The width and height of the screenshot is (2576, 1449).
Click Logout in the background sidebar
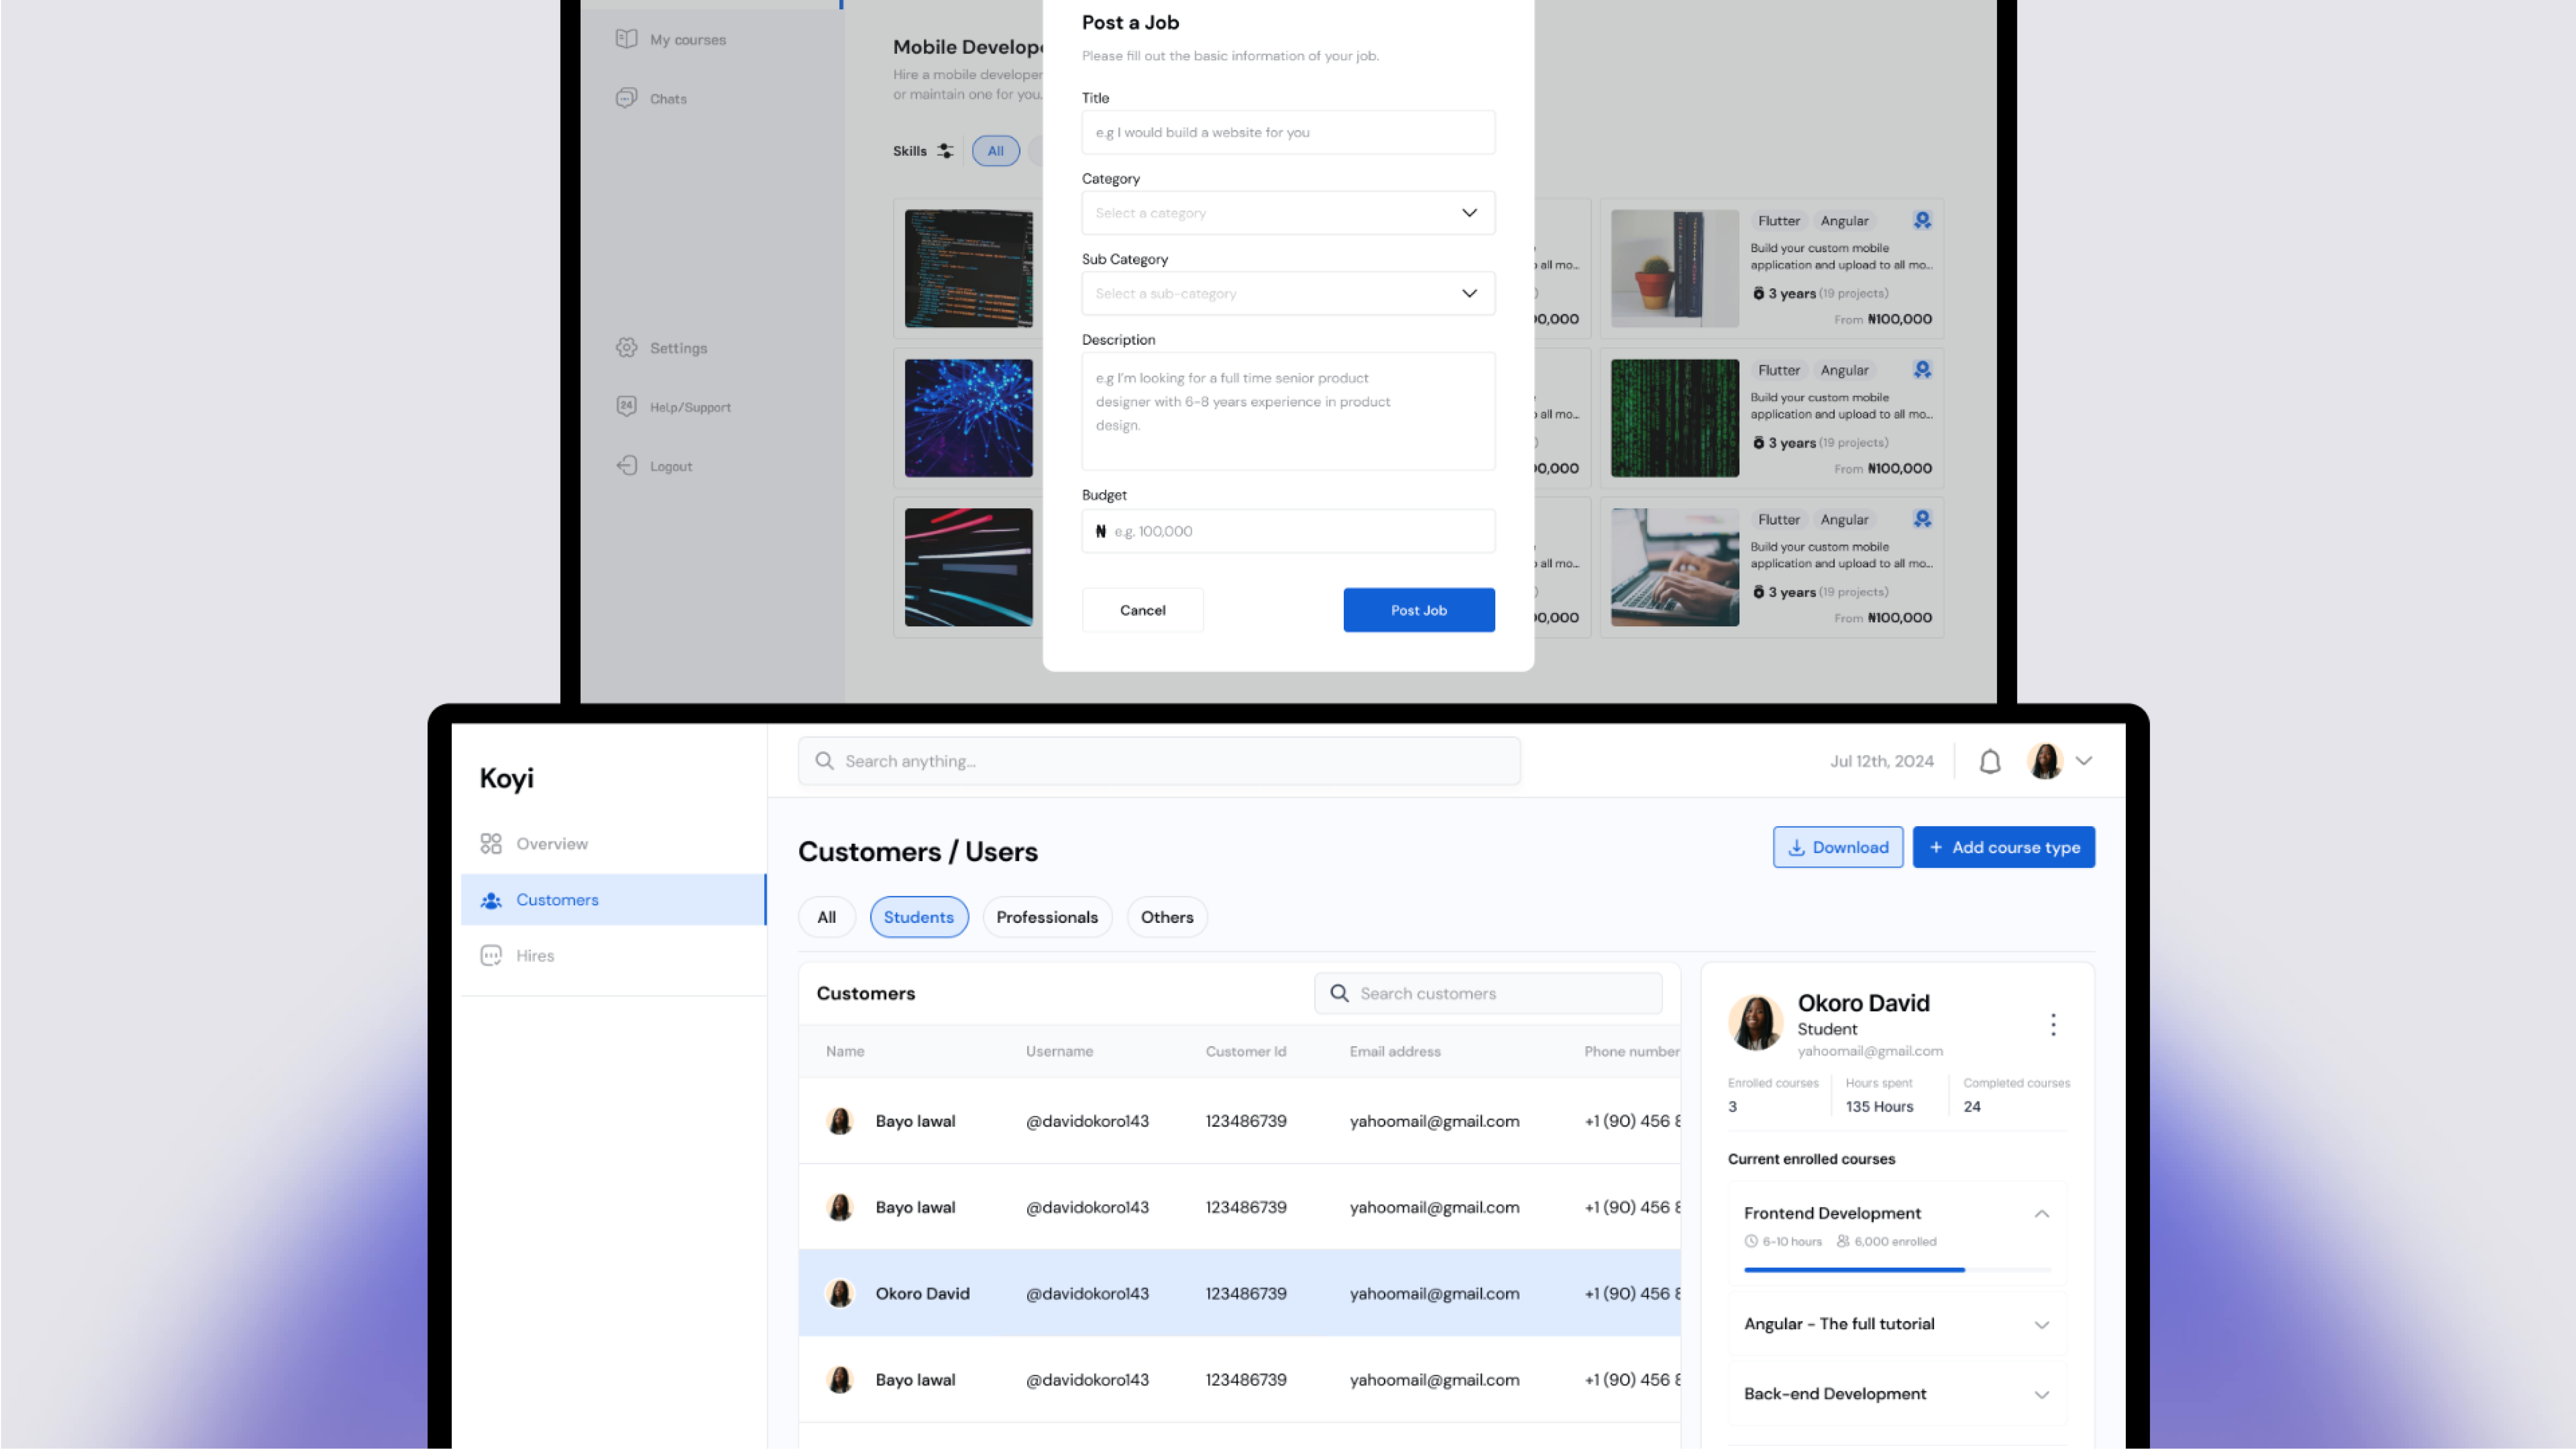click(654, 465)
